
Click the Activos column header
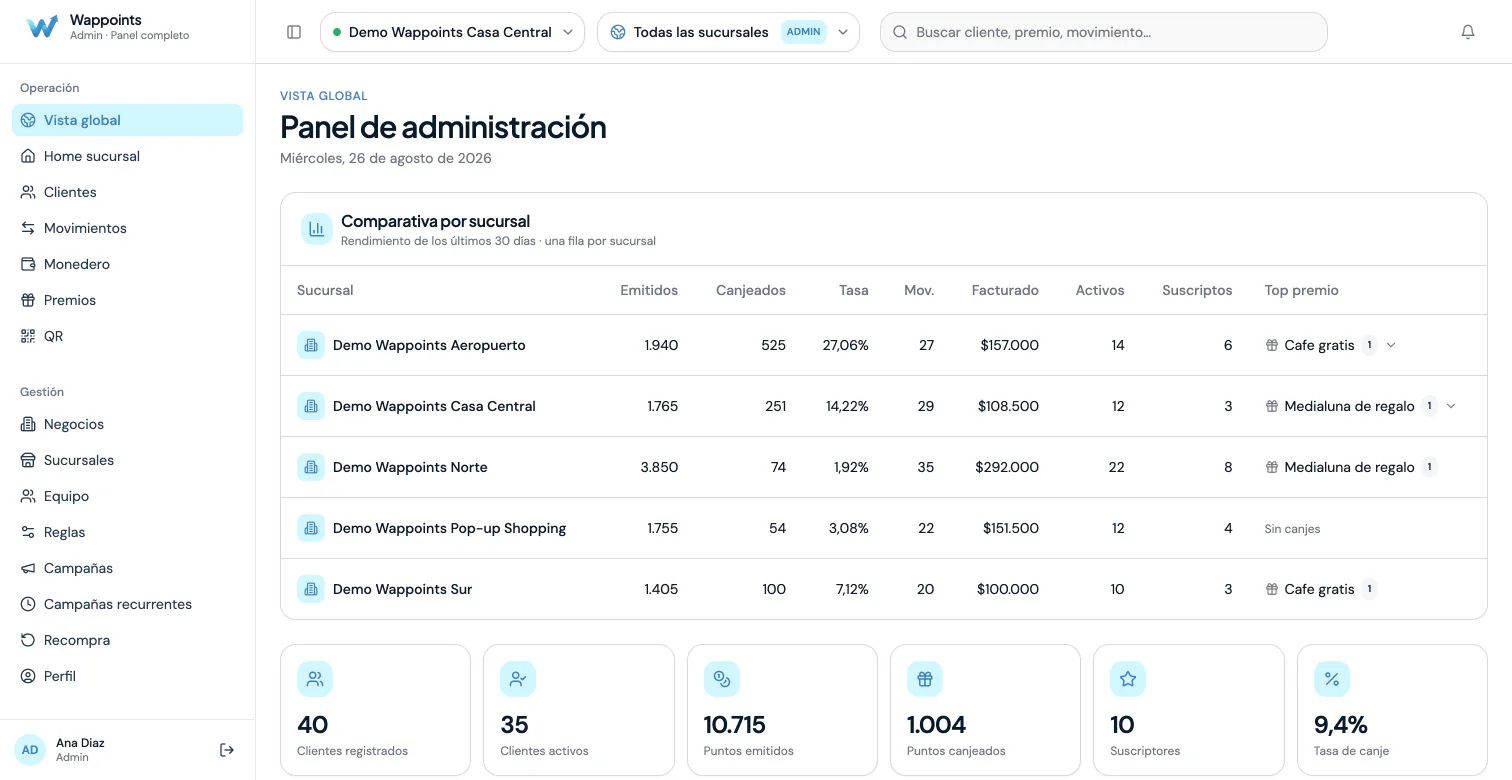point(1100,290)
